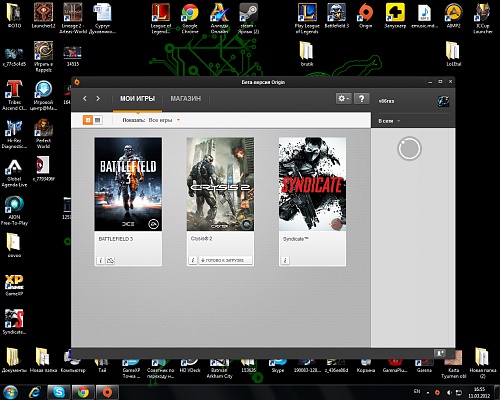The height and width of the screenshot is (400, 500).
Task: Click the volume icon in system tray
Action: point(449,393)
